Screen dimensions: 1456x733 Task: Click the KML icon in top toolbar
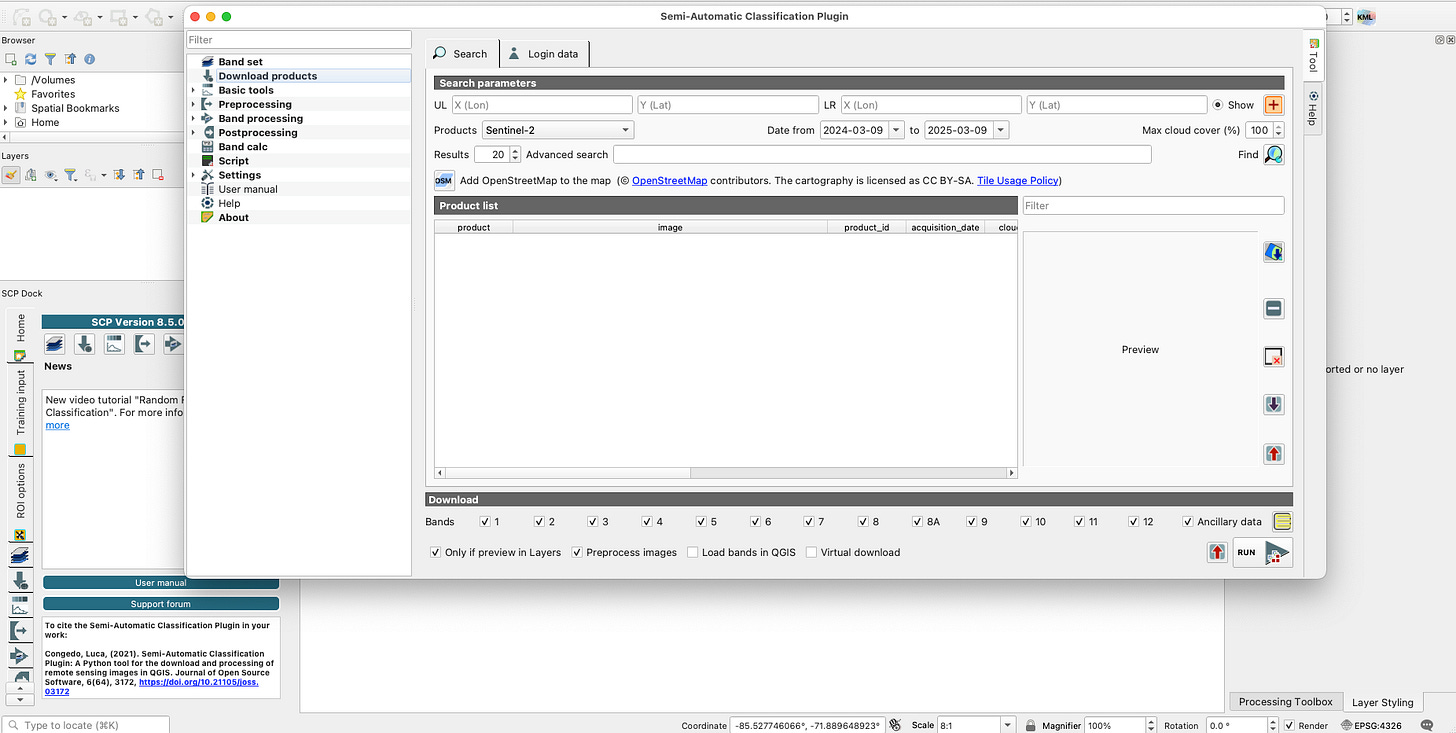pos(1366,17)
